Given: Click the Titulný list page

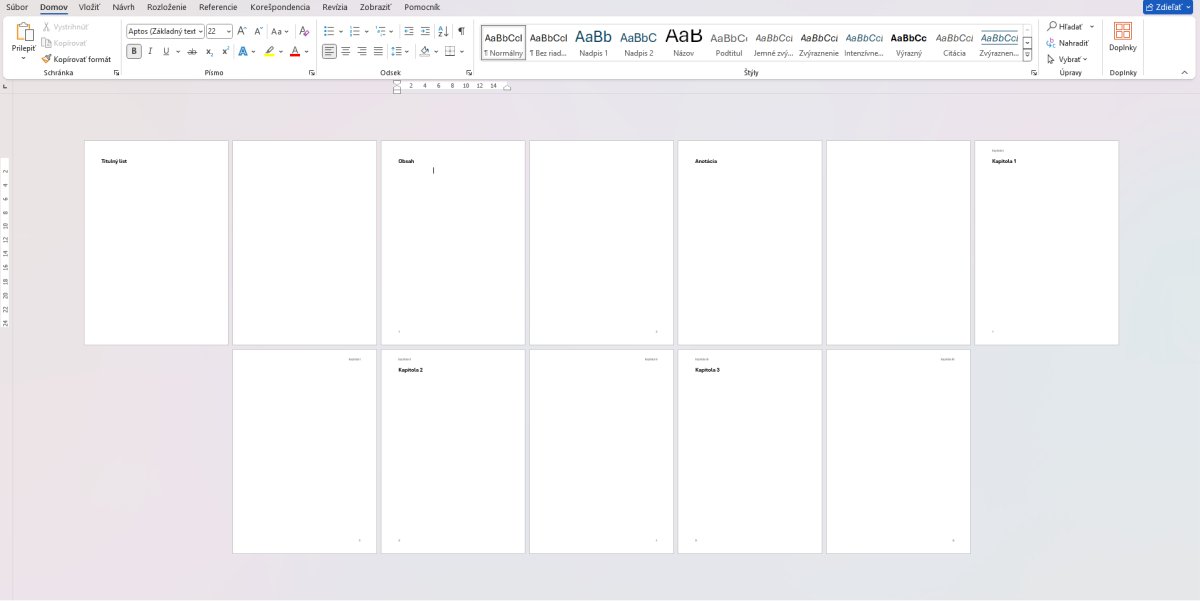Looking at the screenshot, I should (x=156, y=243).
